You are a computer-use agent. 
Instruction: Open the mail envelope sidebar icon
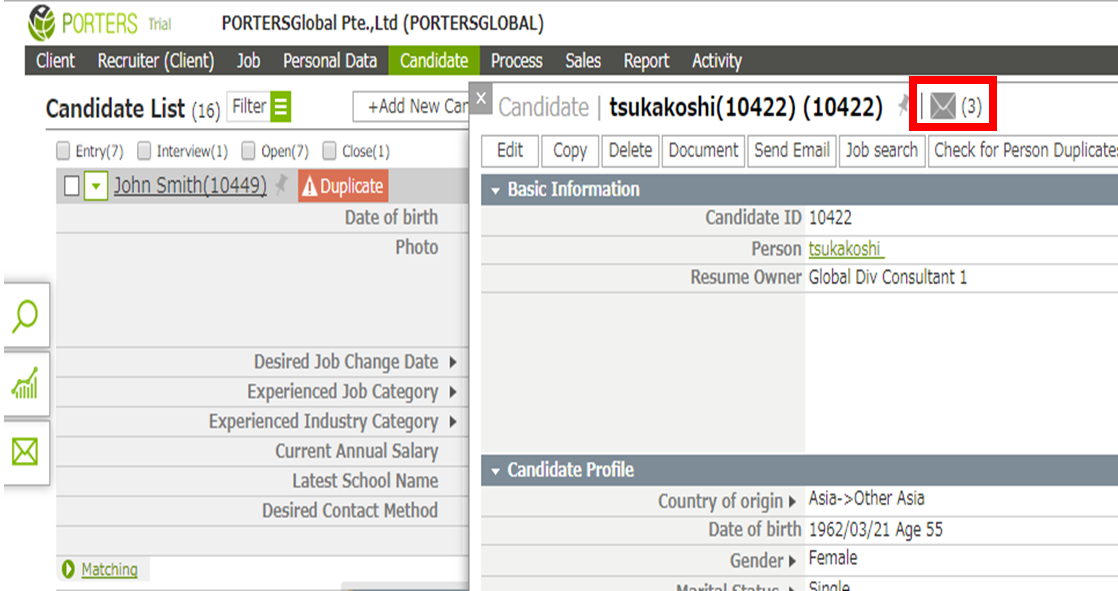pos(26,452)
